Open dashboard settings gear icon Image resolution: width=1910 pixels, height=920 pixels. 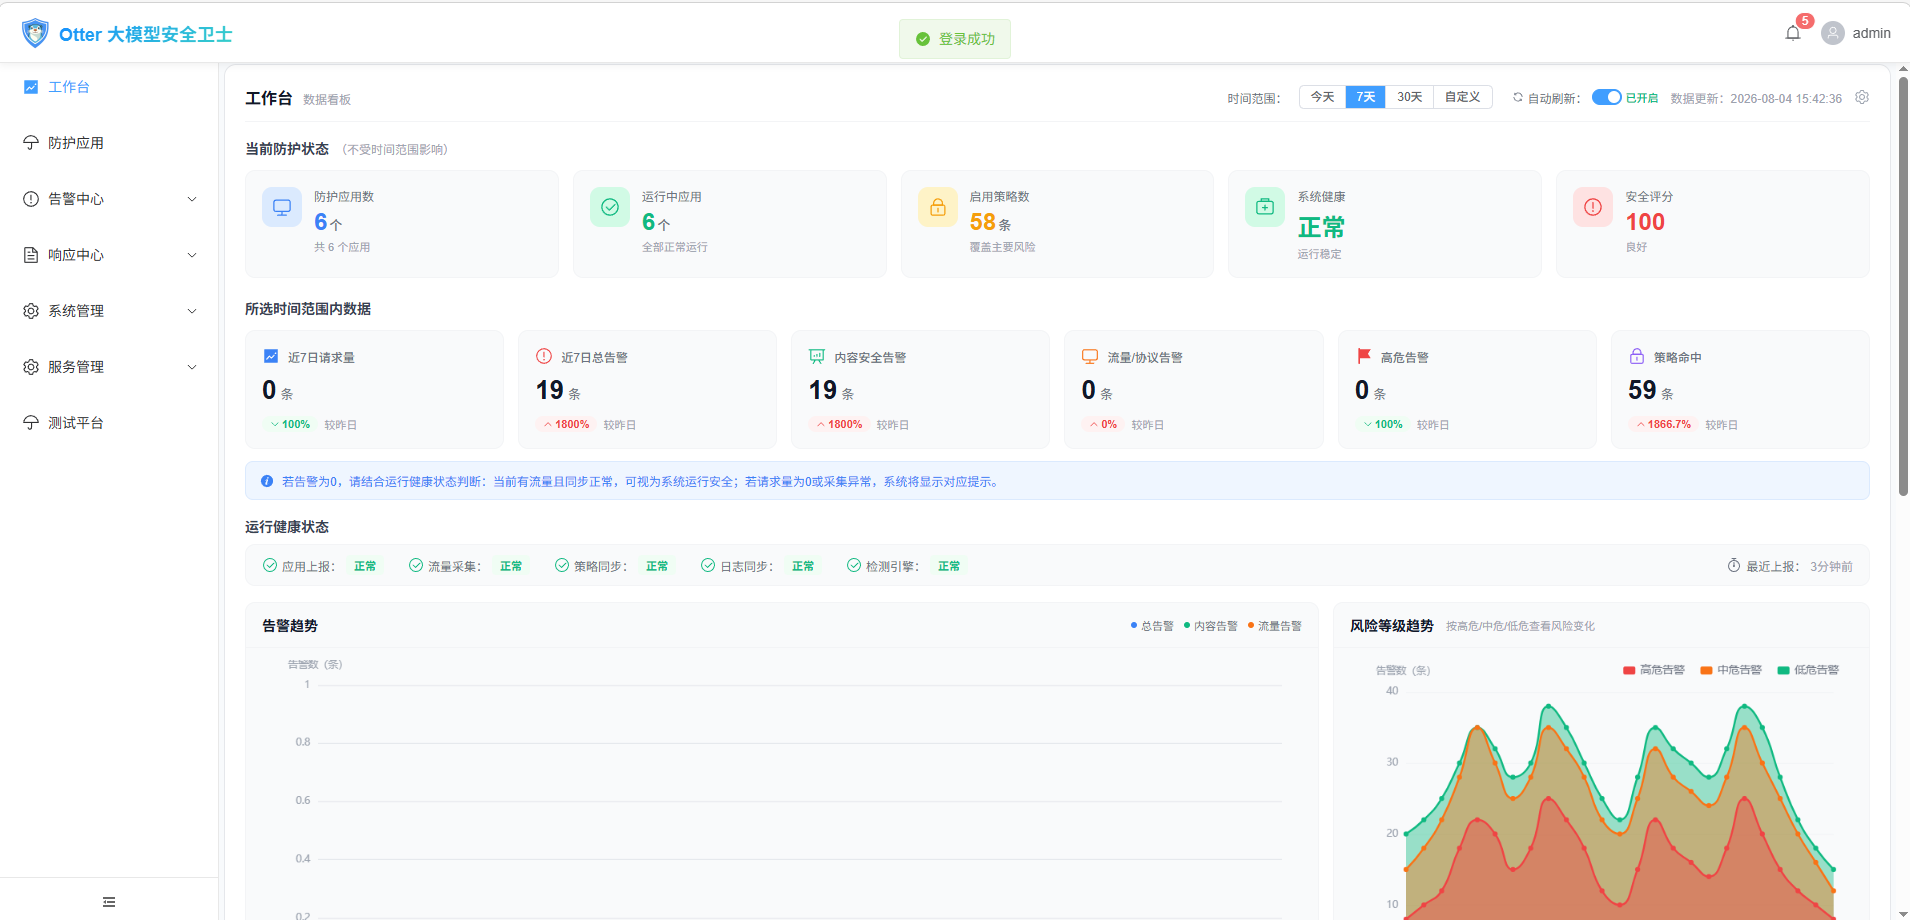click(x=1862, y=97)
